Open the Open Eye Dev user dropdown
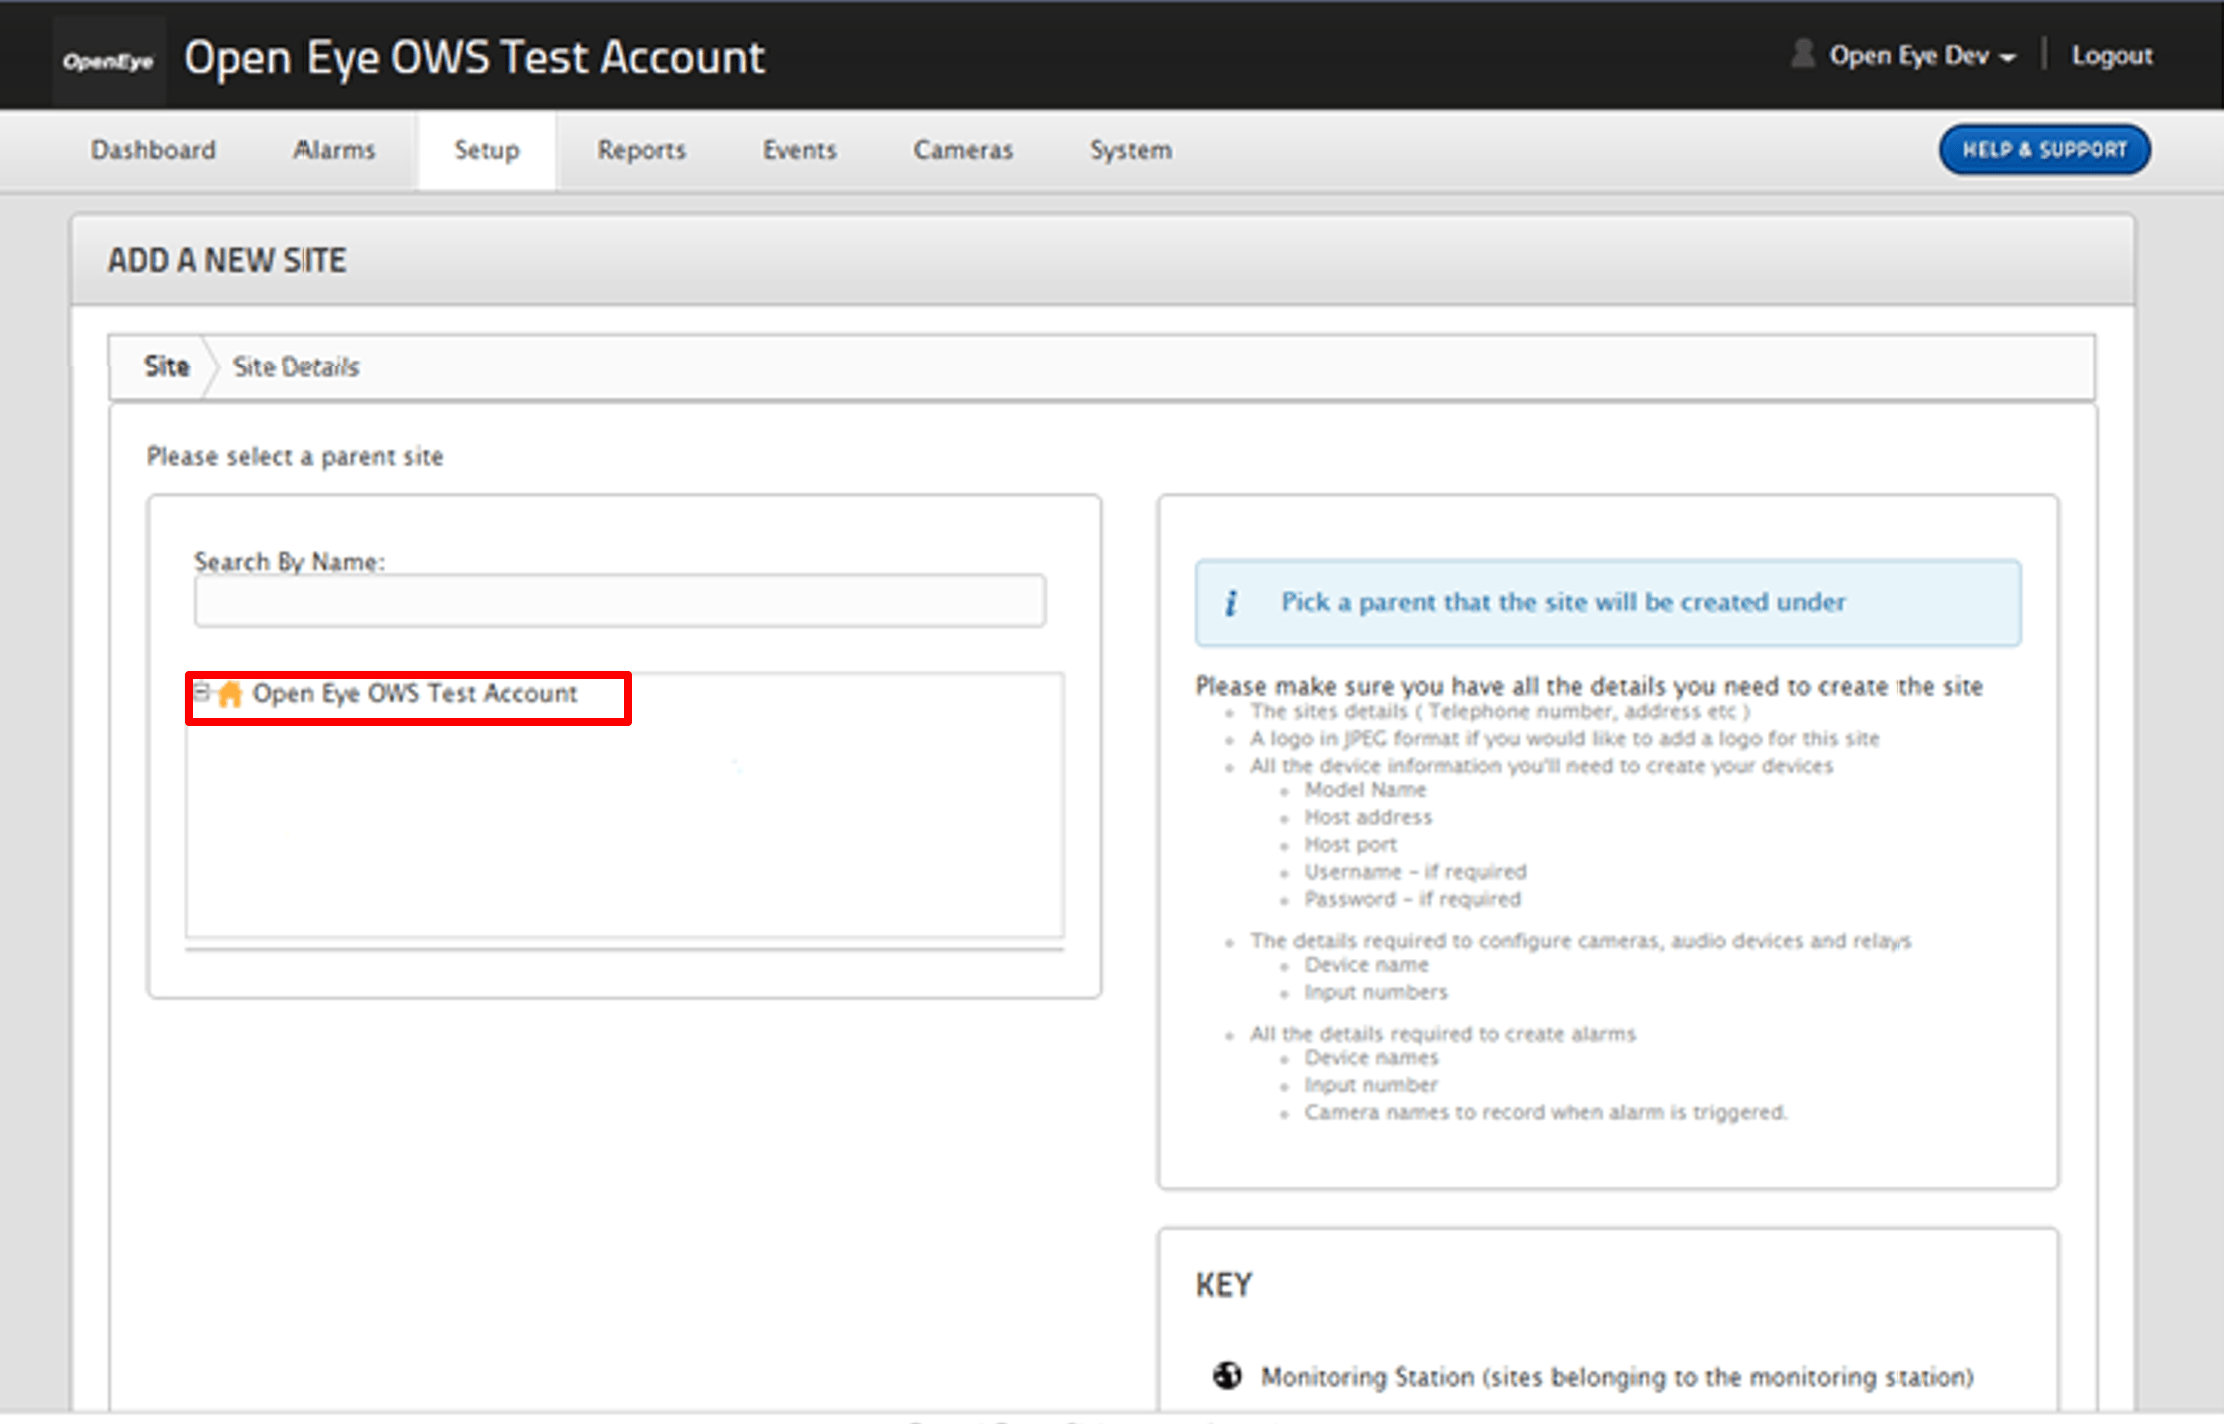The image size is (2224, 1424). pos(1921,56)
